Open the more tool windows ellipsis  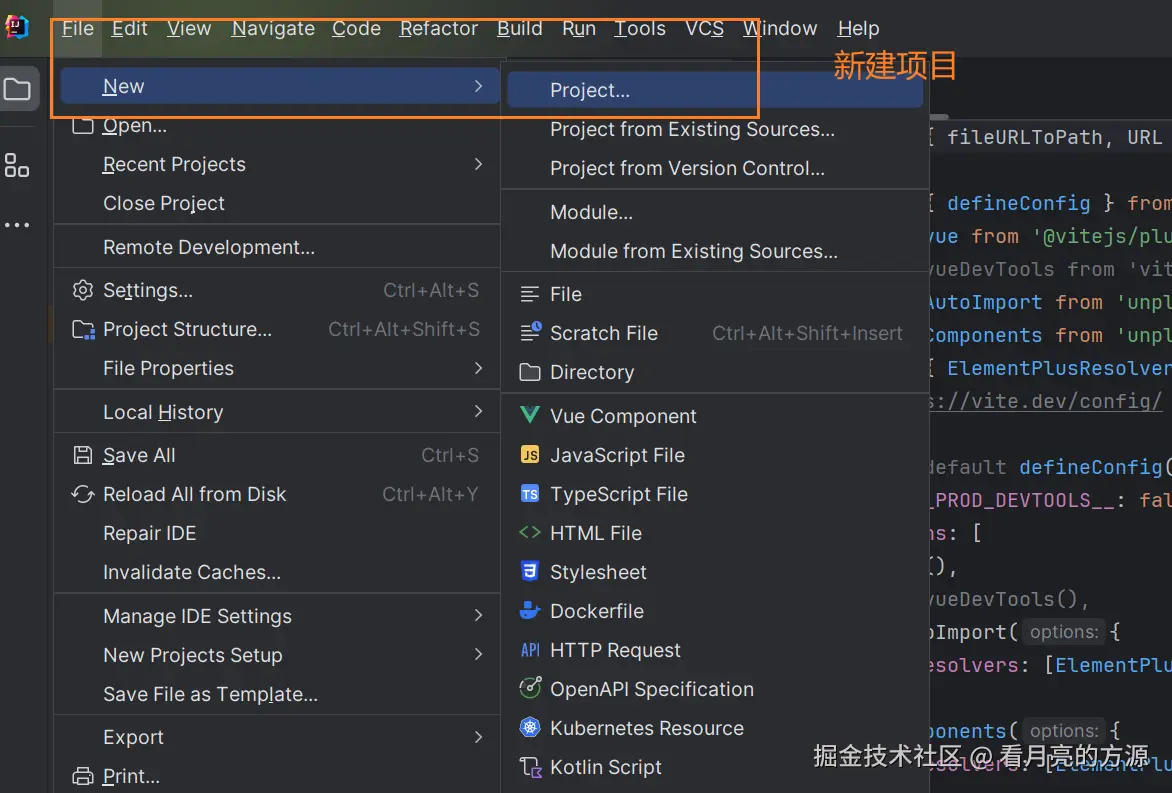(17, 225)
